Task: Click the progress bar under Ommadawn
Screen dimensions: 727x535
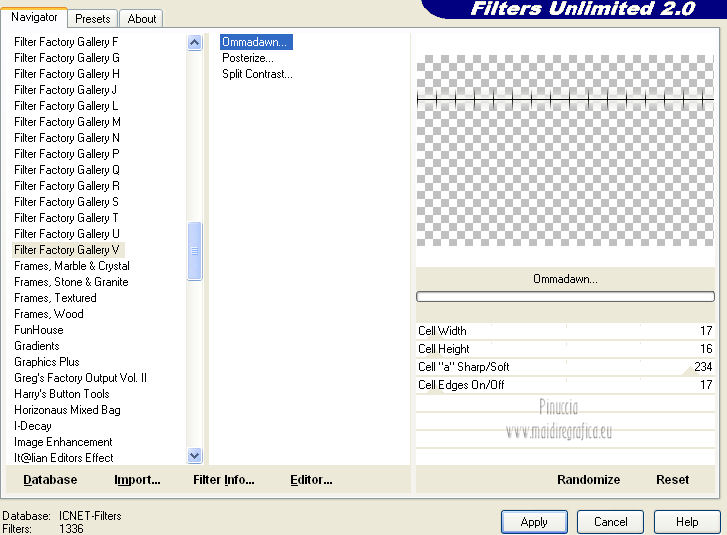Action: (x=565, y=297)
